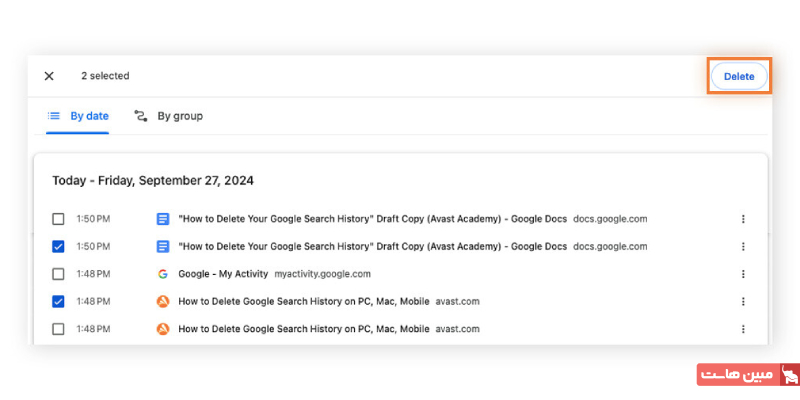Open more actions for checked avast.com entry
Viewport: 800px width, 400px height.
[743, 301]
